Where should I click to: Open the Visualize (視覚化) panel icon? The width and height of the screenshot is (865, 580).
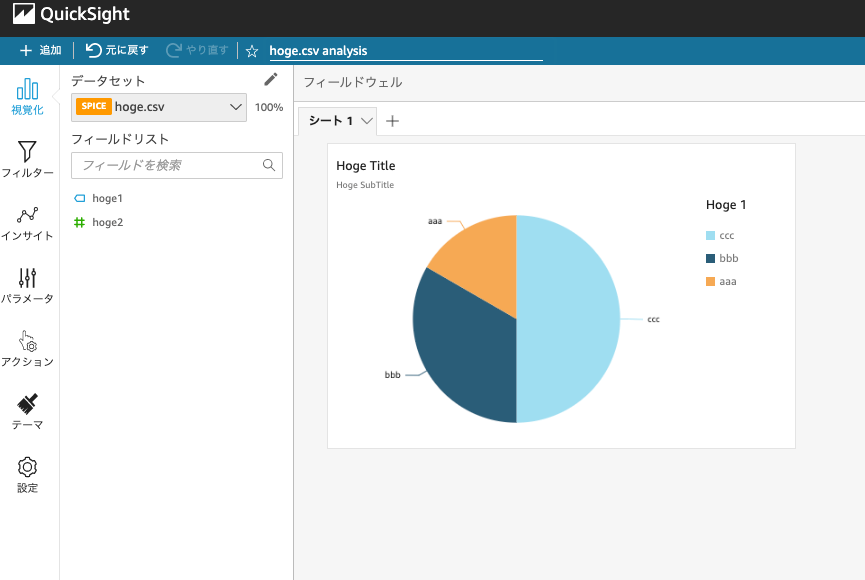pos(27,90)
